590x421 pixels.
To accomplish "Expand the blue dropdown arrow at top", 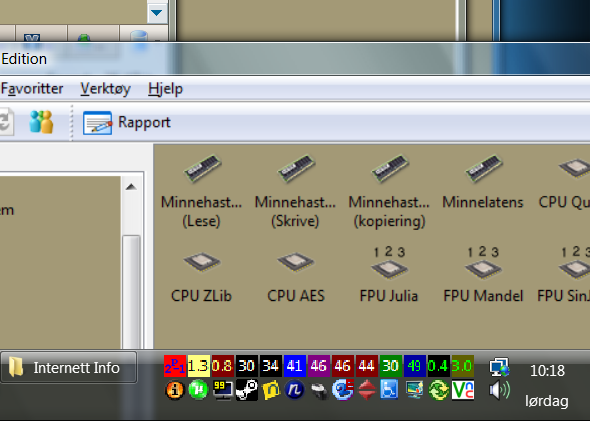I will tap(157, 13).
